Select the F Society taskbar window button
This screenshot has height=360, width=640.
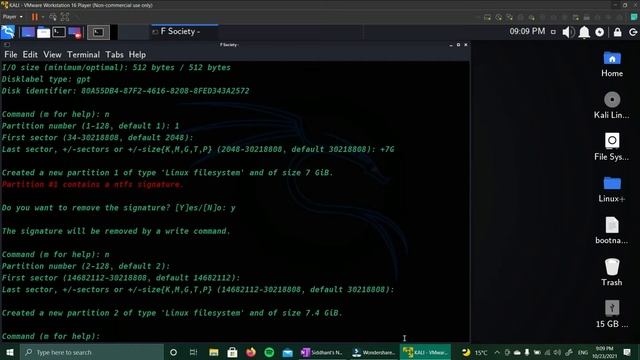(184, 32)
